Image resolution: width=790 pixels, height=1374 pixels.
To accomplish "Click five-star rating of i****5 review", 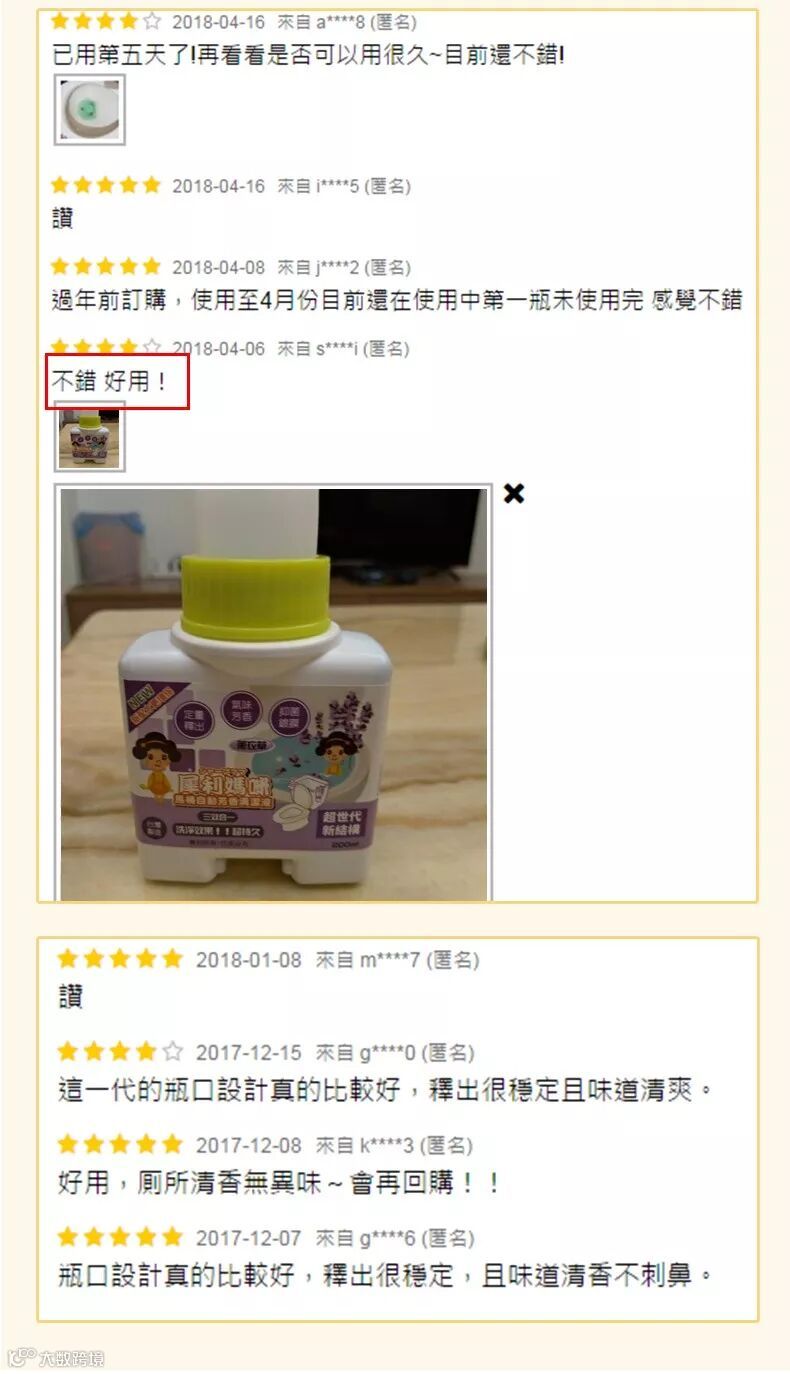I will click(105, 185).
